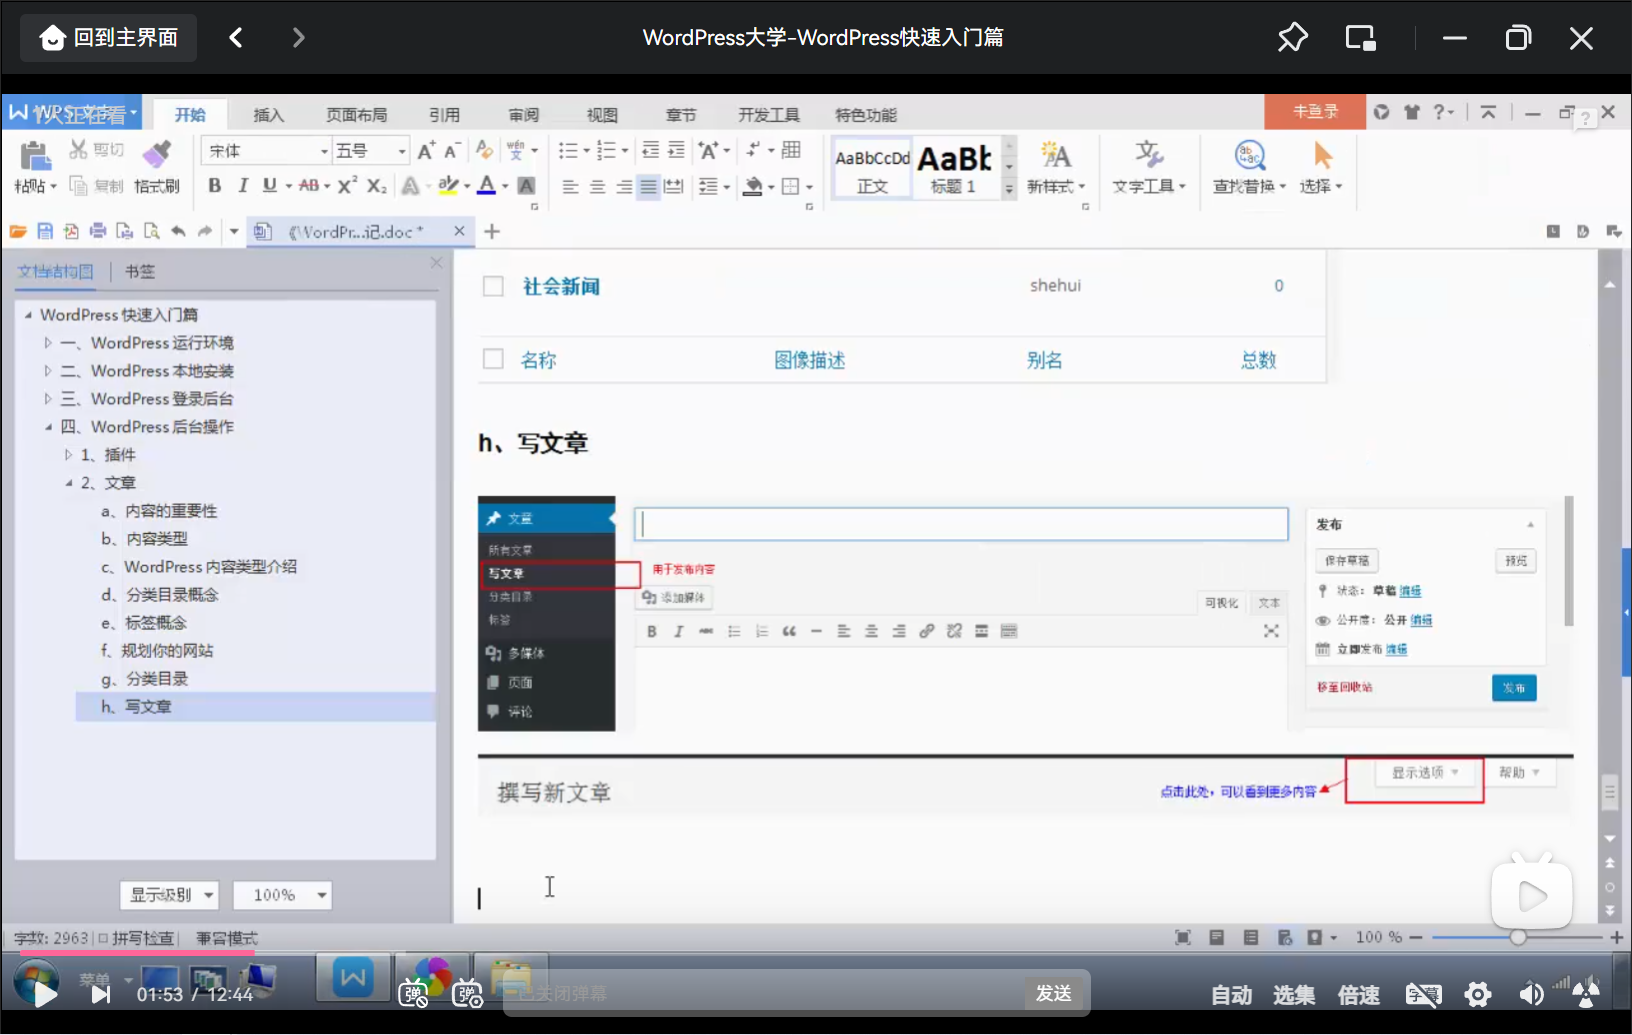
Task: Click the subscript X₂ icon
Action: (376, 186)
